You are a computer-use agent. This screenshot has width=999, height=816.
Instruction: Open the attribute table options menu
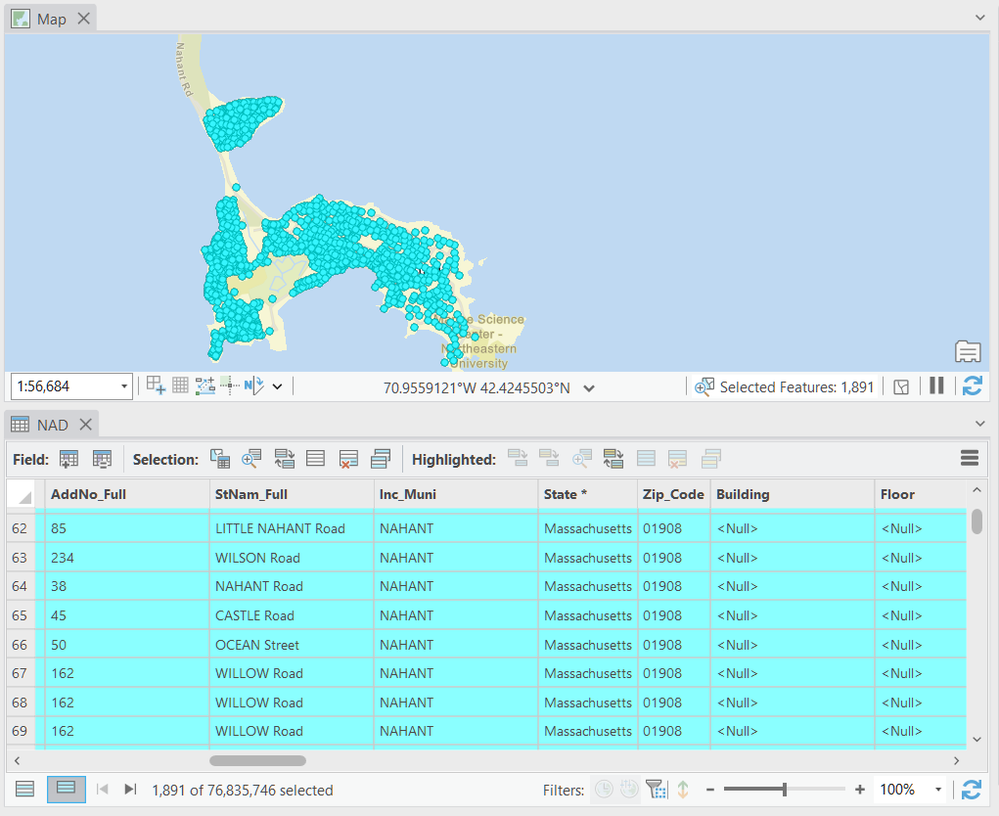point(969,458)
